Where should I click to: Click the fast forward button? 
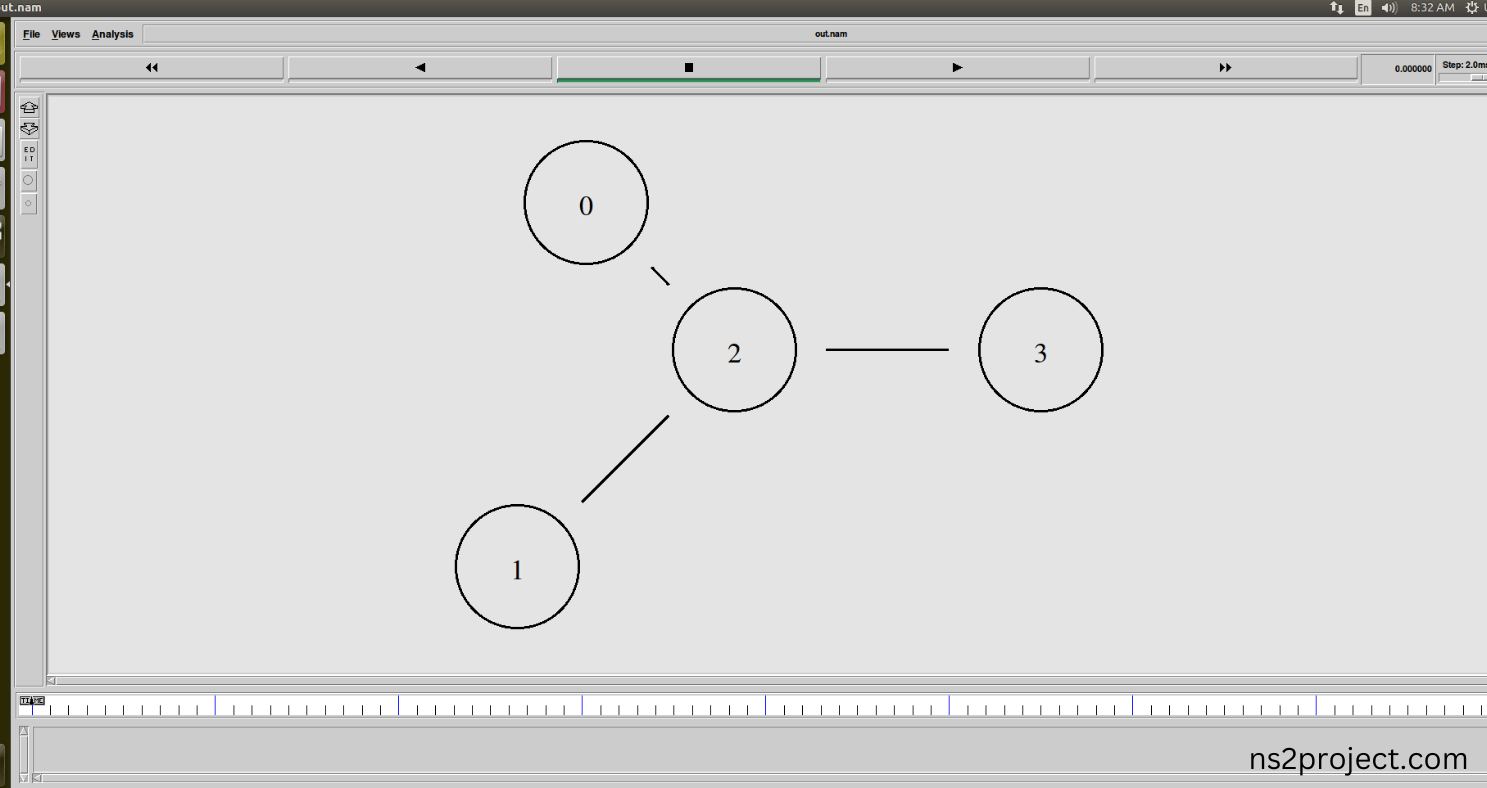pyautogui.click(x=1226, y=68)
